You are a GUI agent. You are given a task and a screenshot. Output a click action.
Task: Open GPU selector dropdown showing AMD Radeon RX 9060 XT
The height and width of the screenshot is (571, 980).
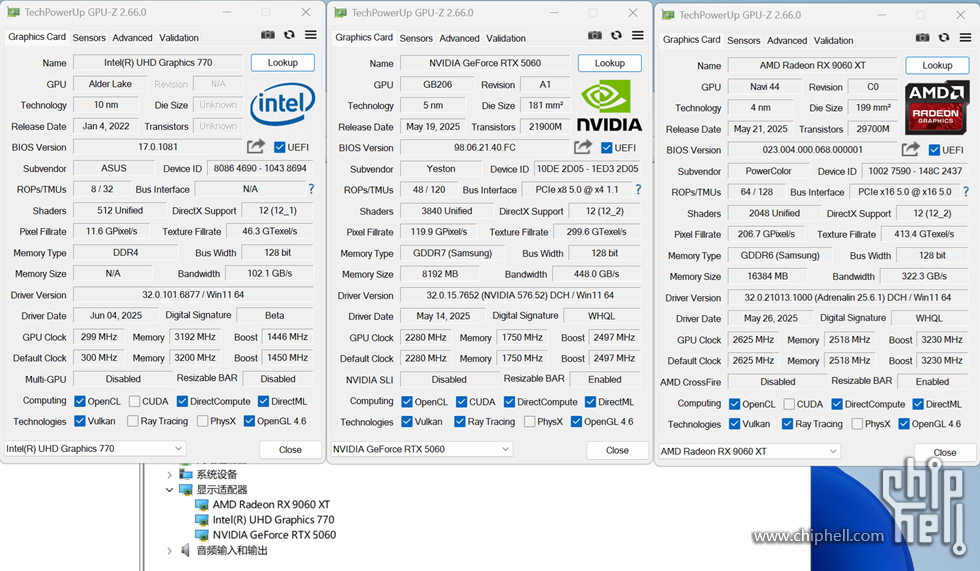pos(749,451)
